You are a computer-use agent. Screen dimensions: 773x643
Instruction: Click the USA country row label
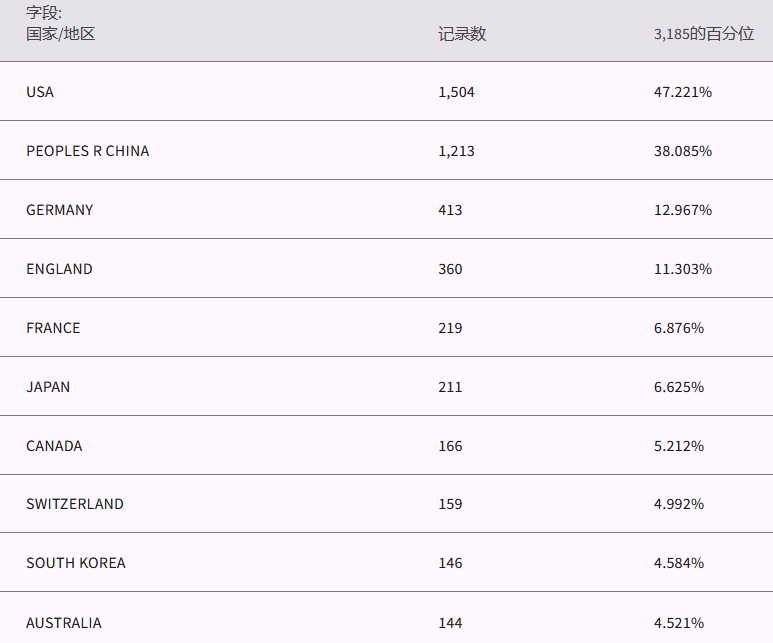(x=40, y=92)
